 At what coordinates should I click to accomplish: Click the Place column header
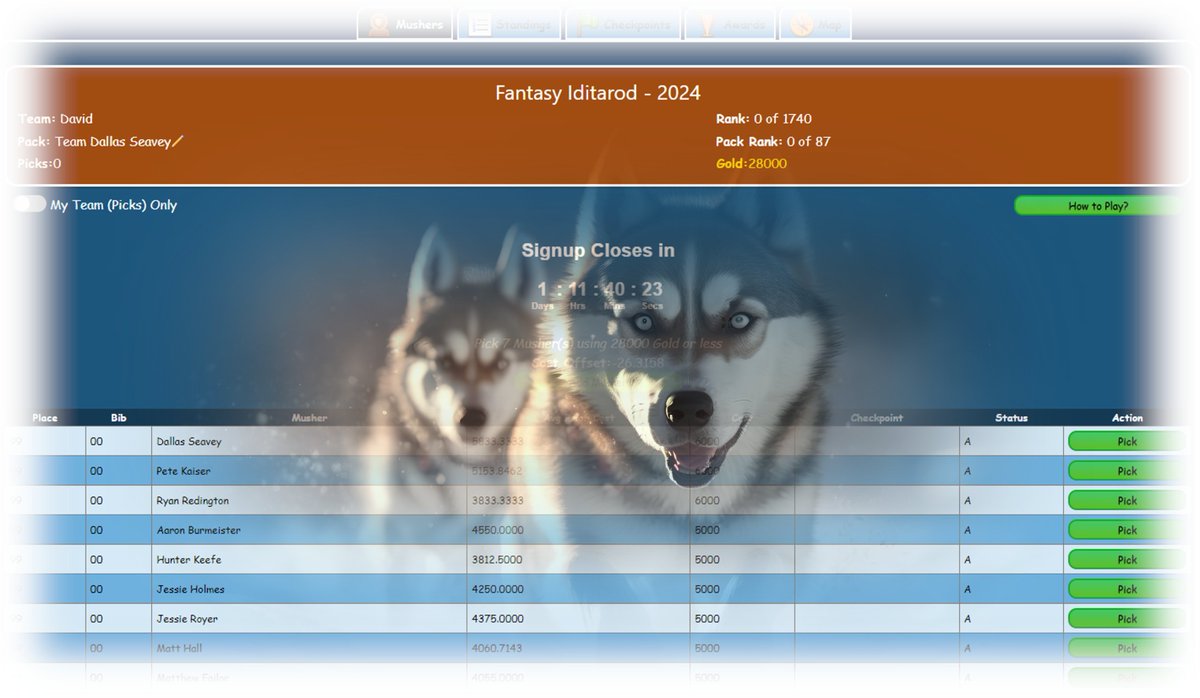pos(44,418)
